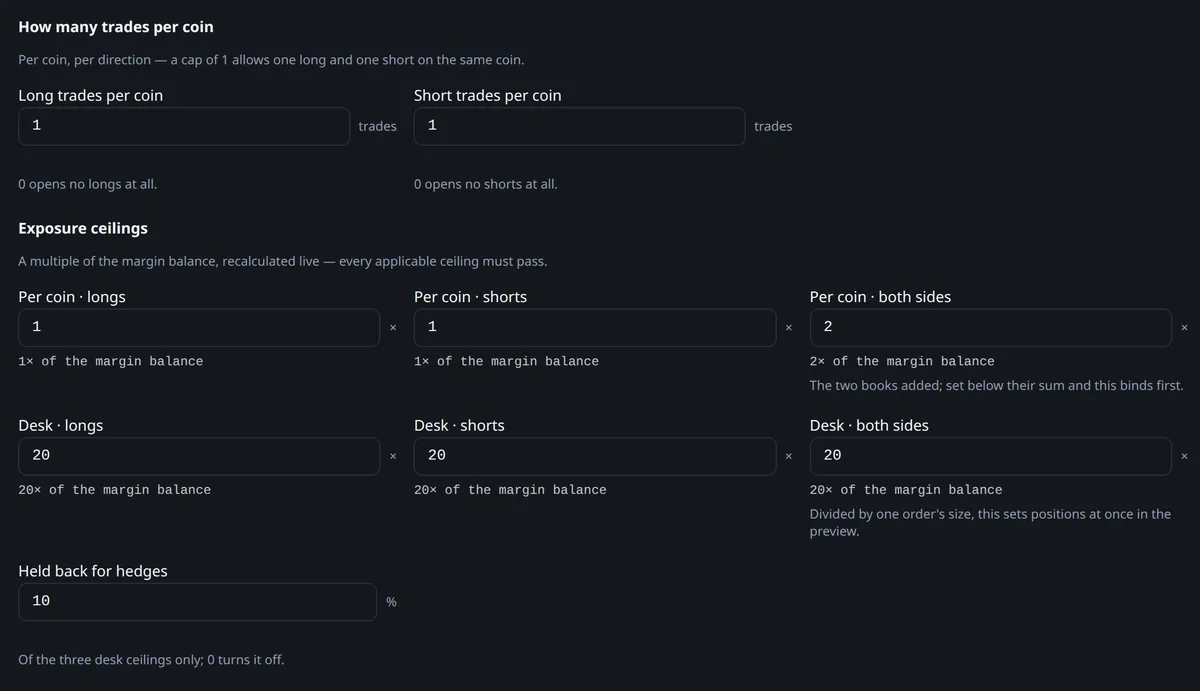Focus the Per coin · longs field
The image size is (1200, 691).
pos(199,328)
